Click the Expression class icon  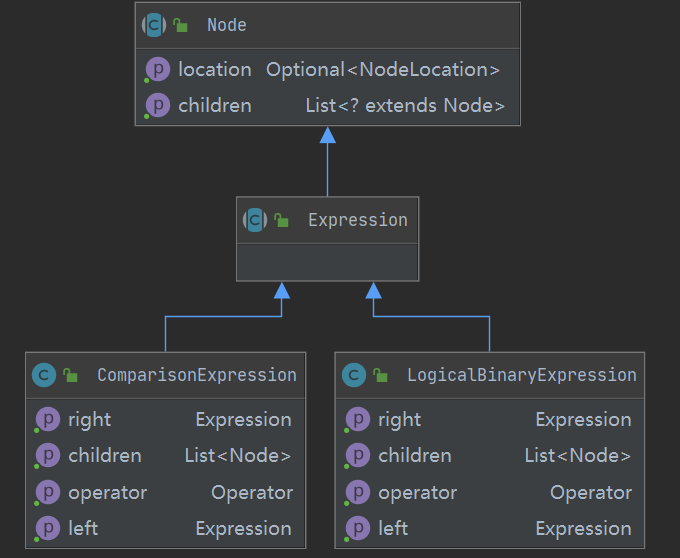pos(256,220)
